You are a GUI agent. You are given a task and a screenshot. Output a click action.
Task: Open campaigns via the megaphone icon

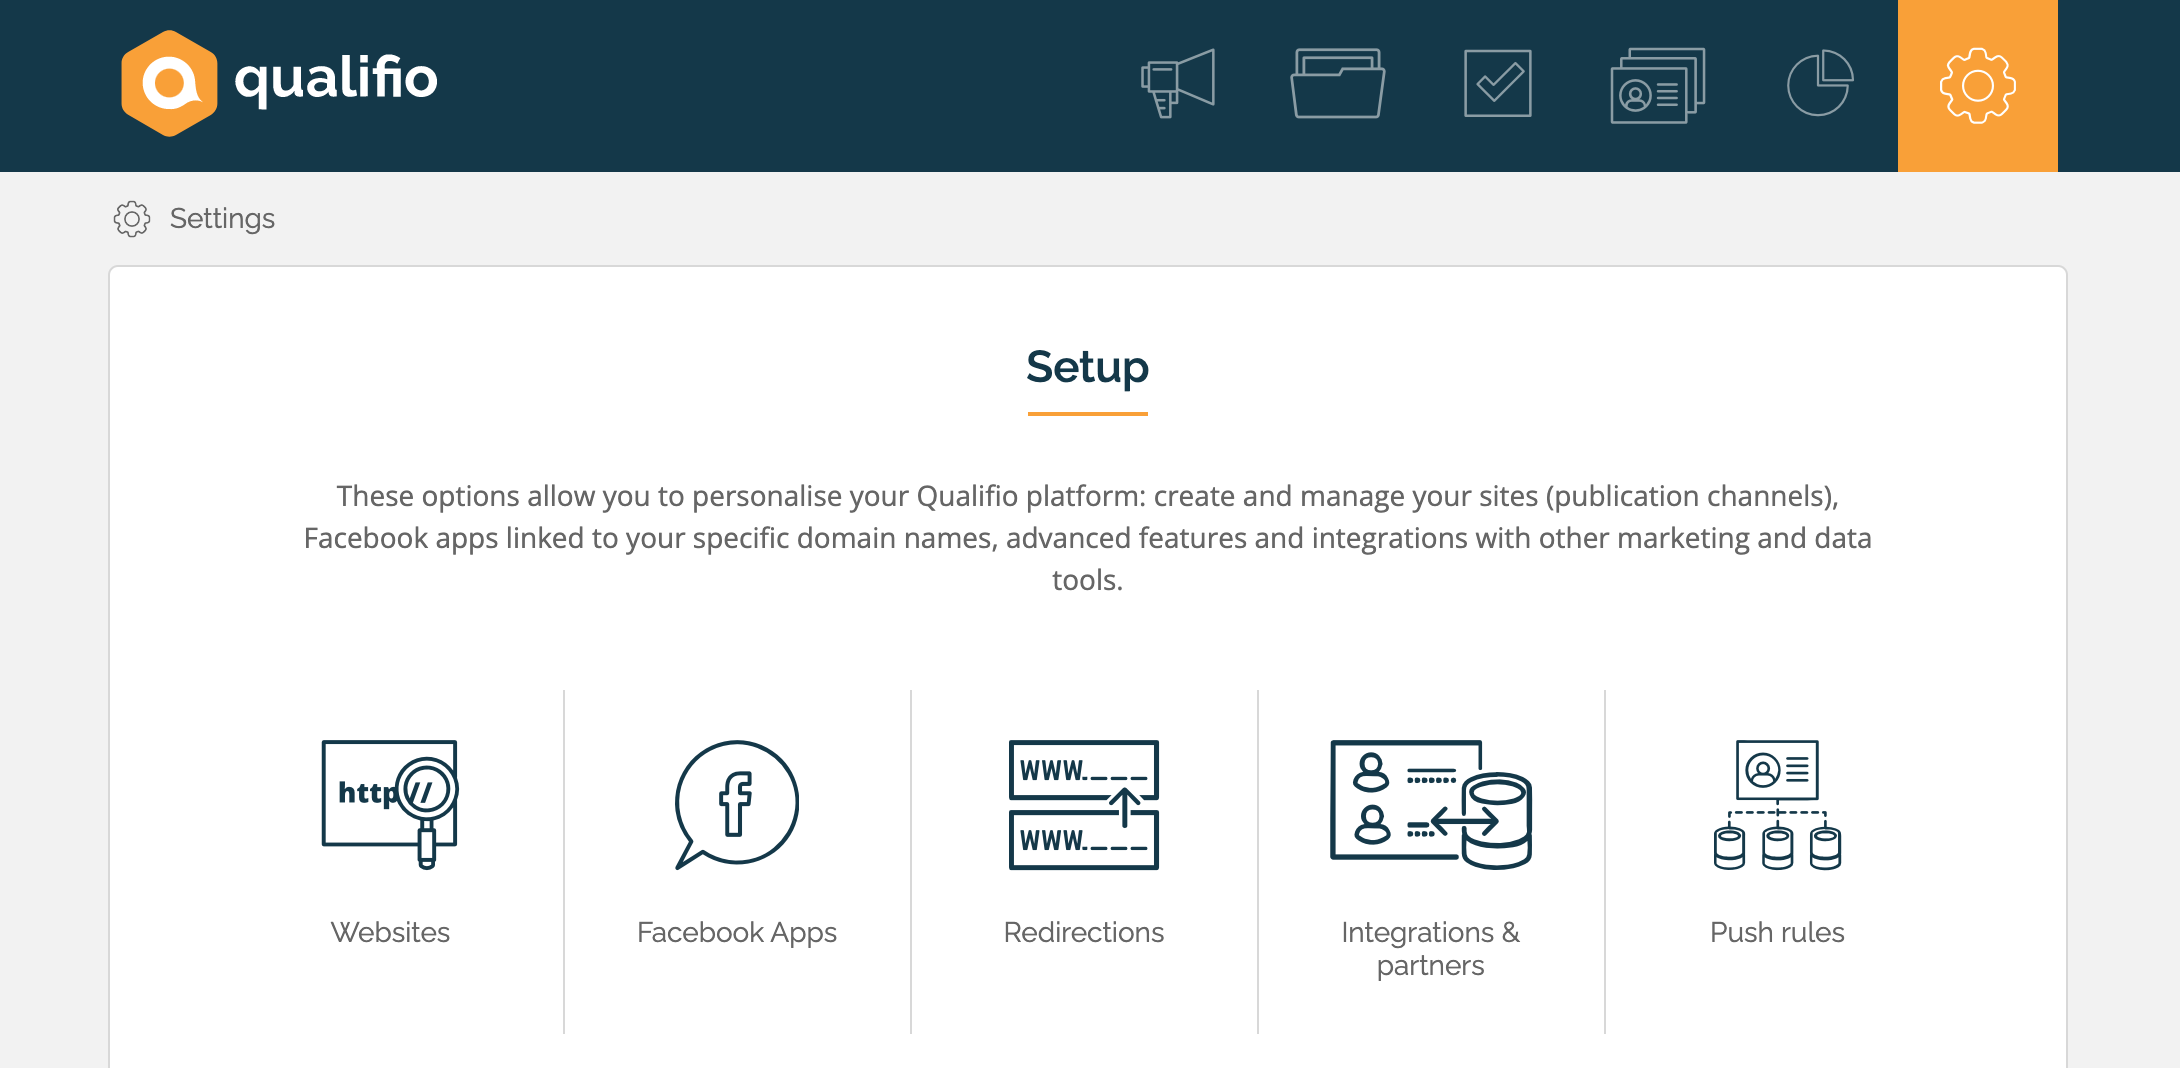(x=1178, y=84)
